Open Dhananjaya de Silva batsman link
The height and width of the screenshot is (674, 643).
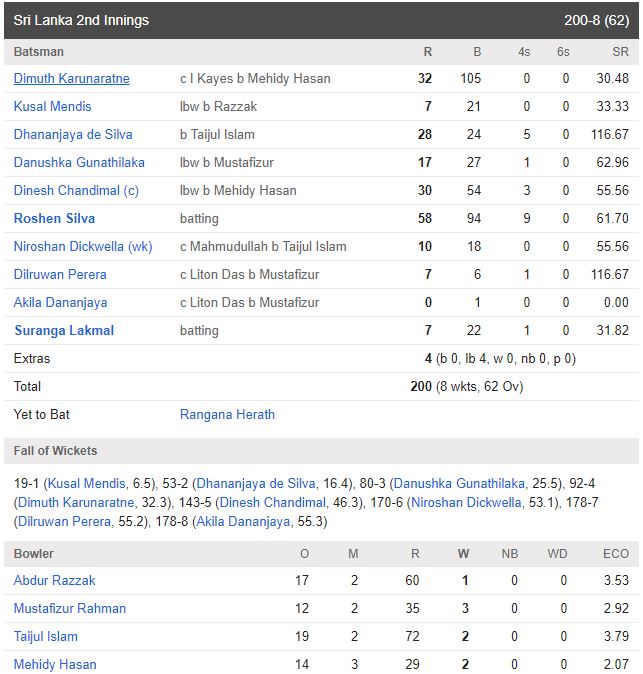(73, 135)
